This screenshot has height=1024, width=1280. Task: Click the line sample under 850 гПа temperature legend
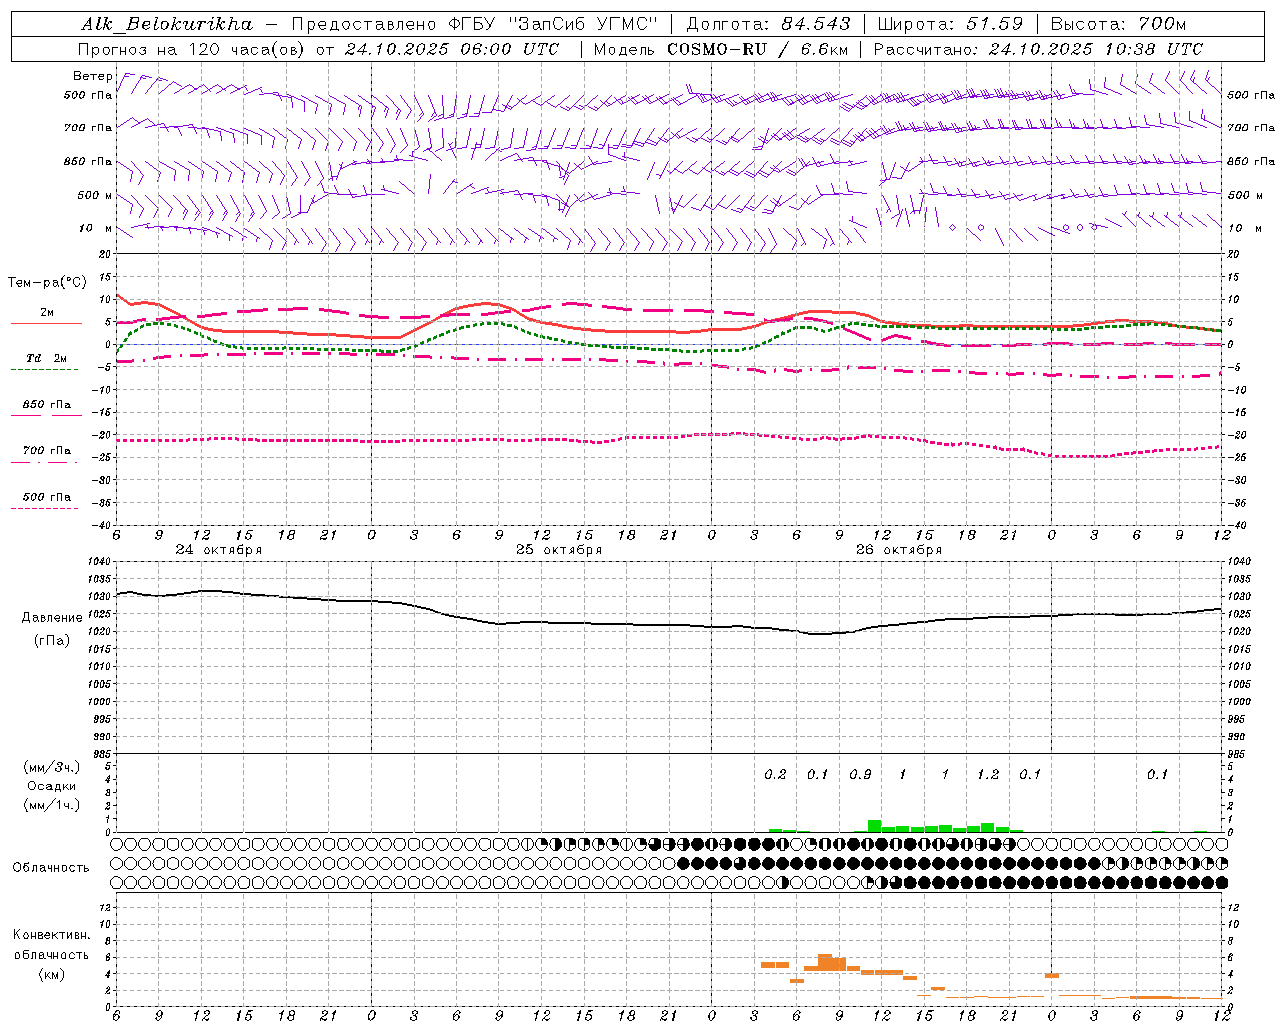coord(44,416)
